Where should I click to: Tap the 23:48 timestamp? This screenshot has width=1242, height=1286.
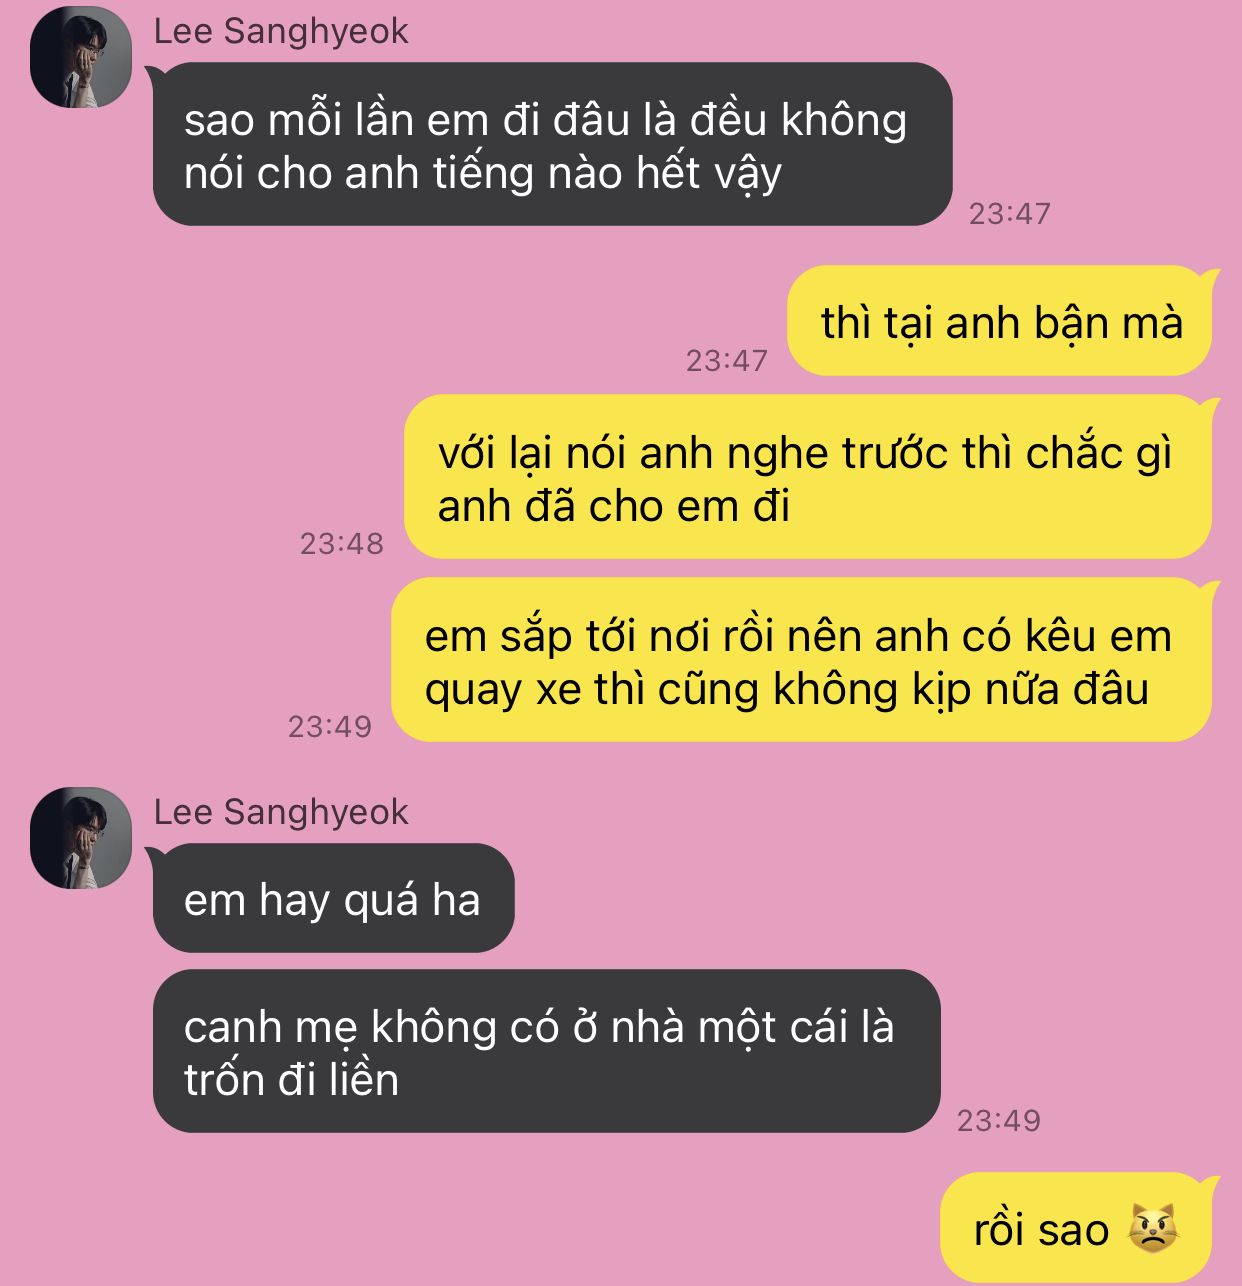[342, 543]
